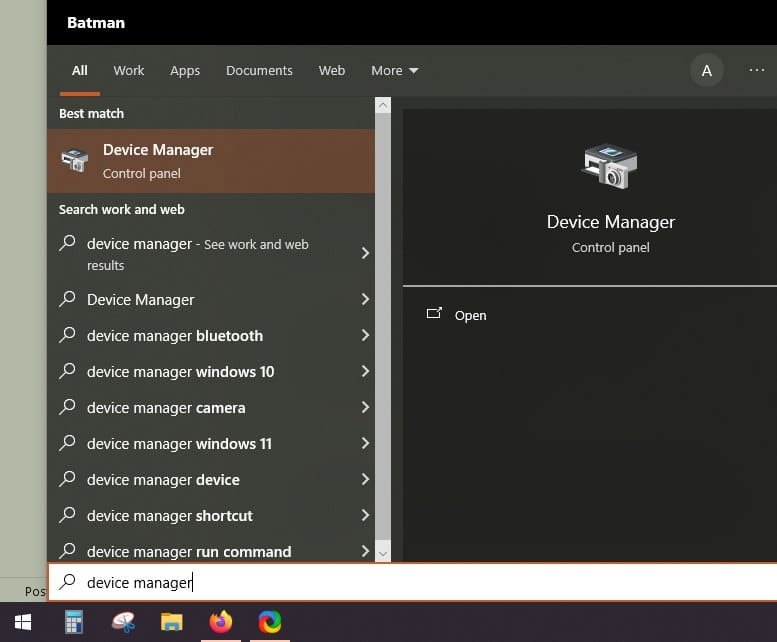
Task: Expand arrow for 'device manager run command'
Action: [365, 551]
